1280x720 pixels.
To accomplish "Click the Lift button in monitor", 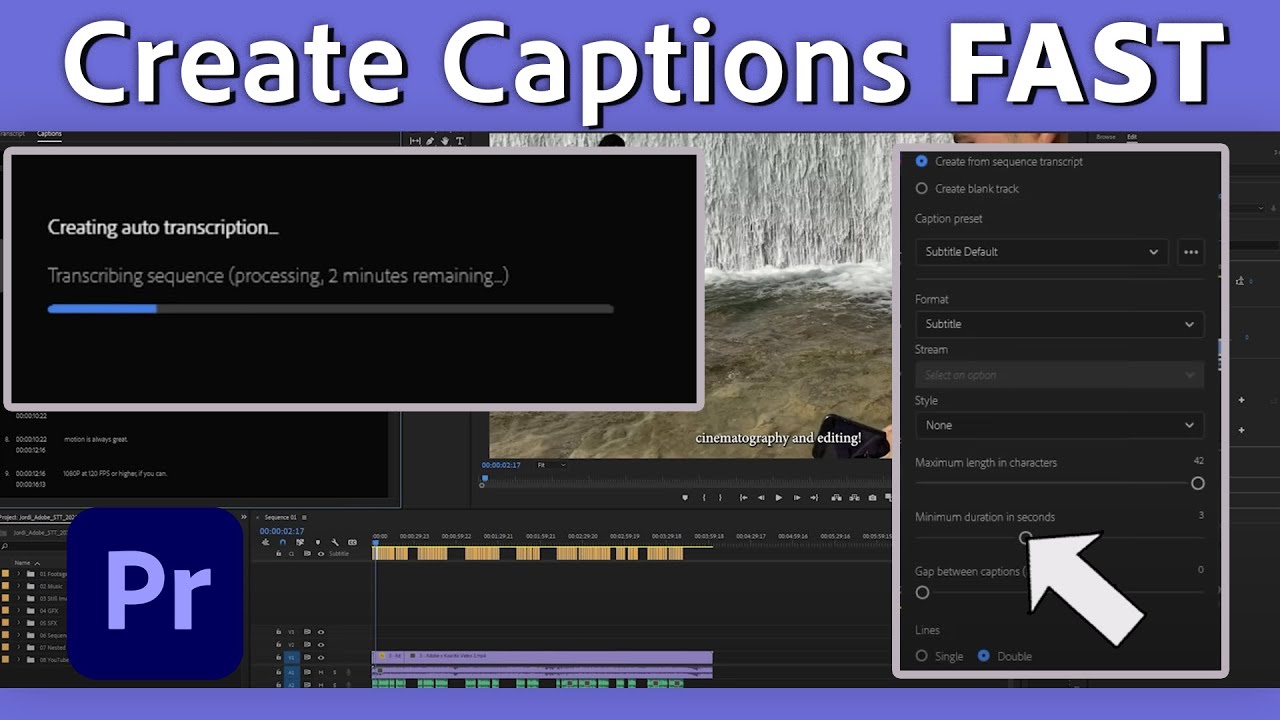I will [836, 497].
